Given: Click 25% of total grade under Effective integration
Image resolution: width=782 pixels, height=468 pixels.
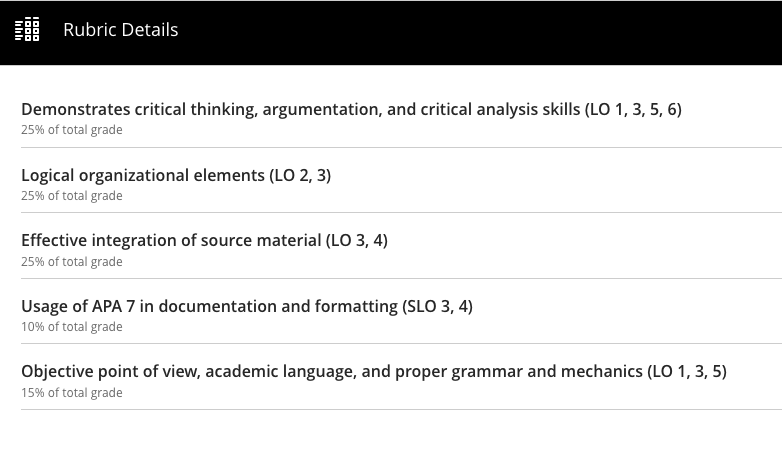Looking at the screenshot, I should 72,261.
